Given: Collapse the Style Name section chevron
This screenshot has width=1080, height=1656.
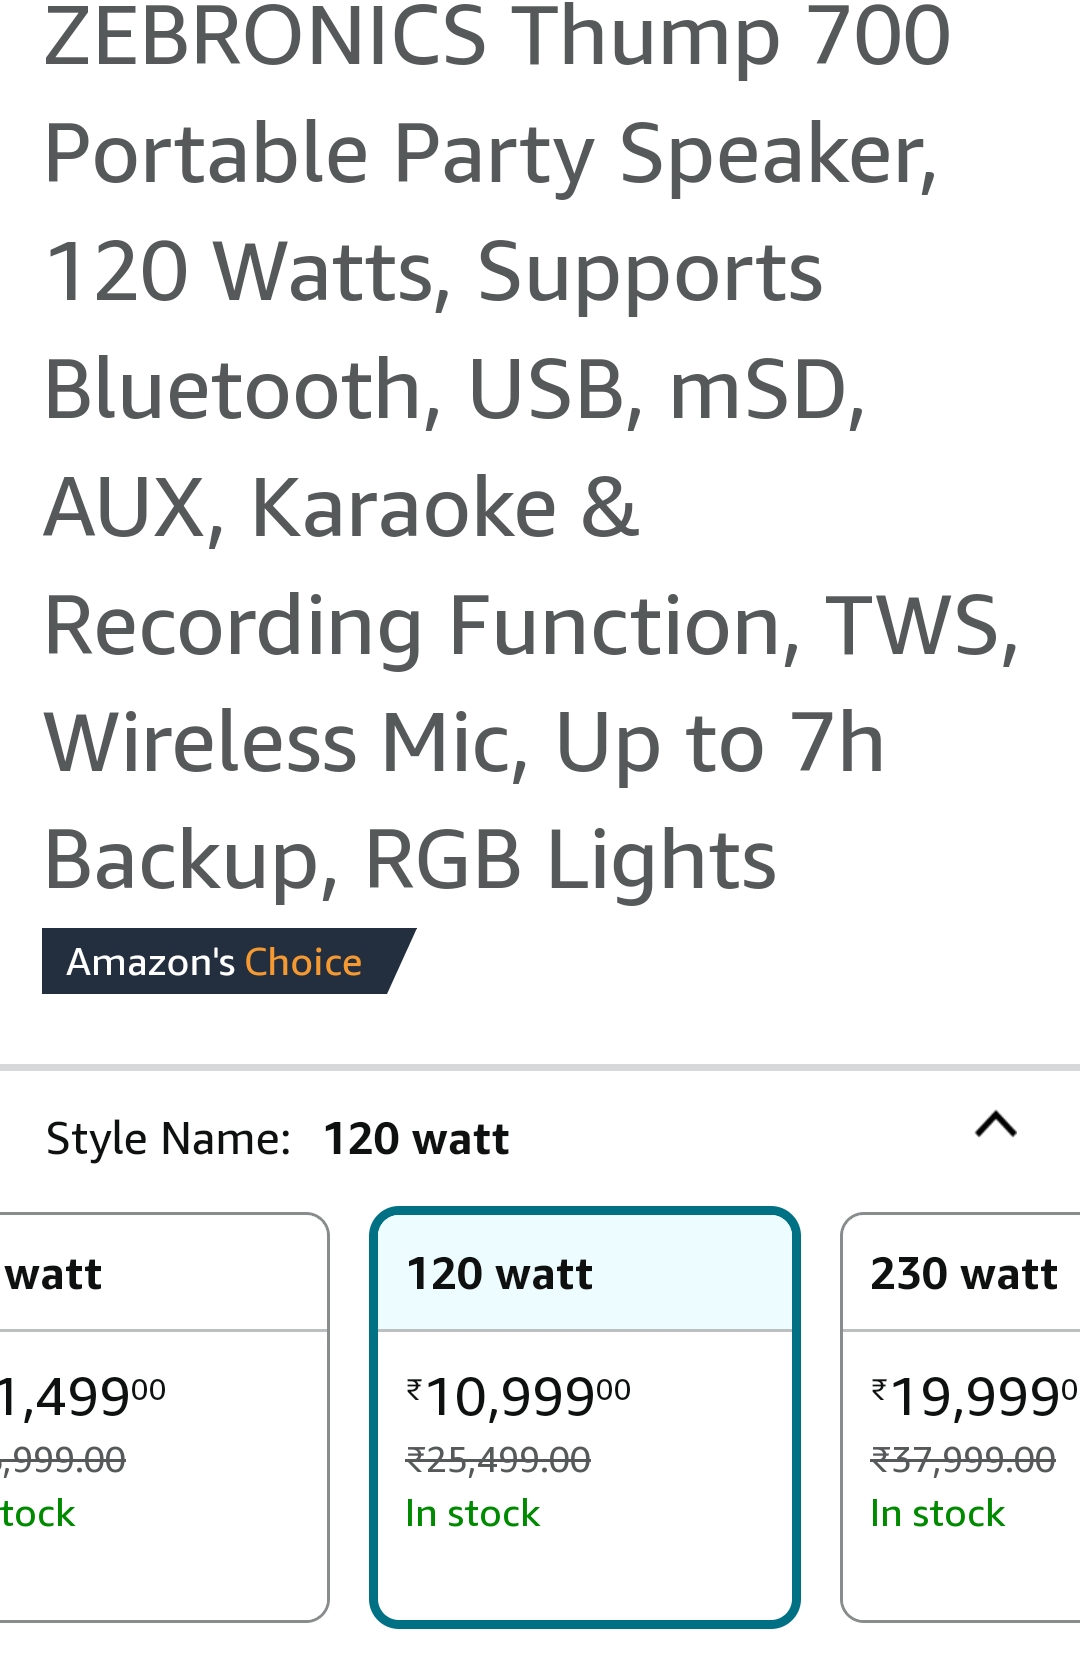Looking at the screenshot, I should coord(996,1125).
